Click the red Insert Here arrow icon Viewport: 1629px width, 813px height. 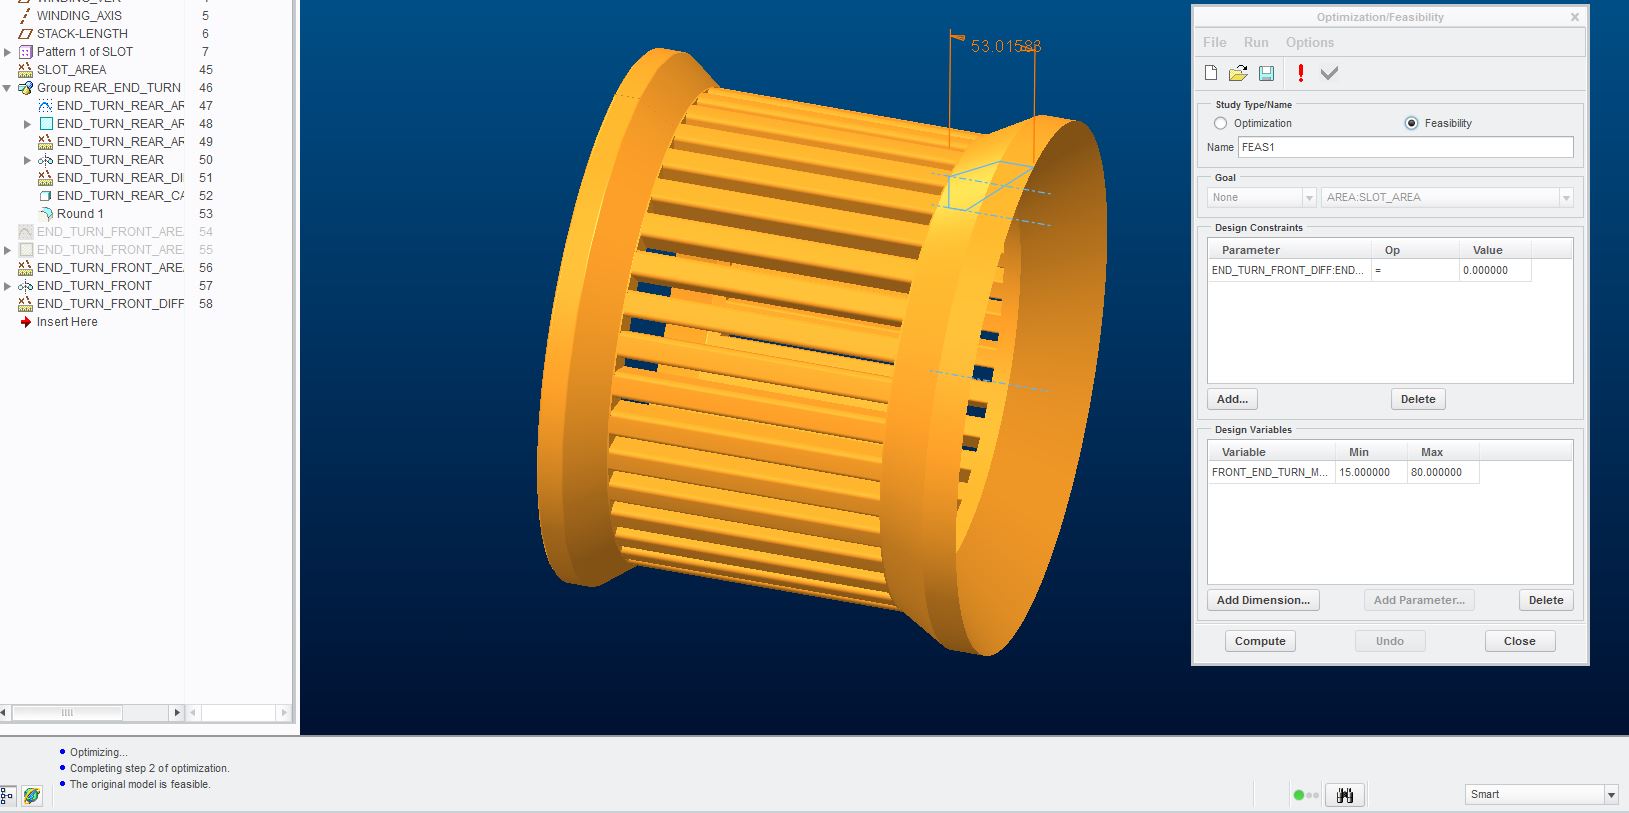click(26, 322)
